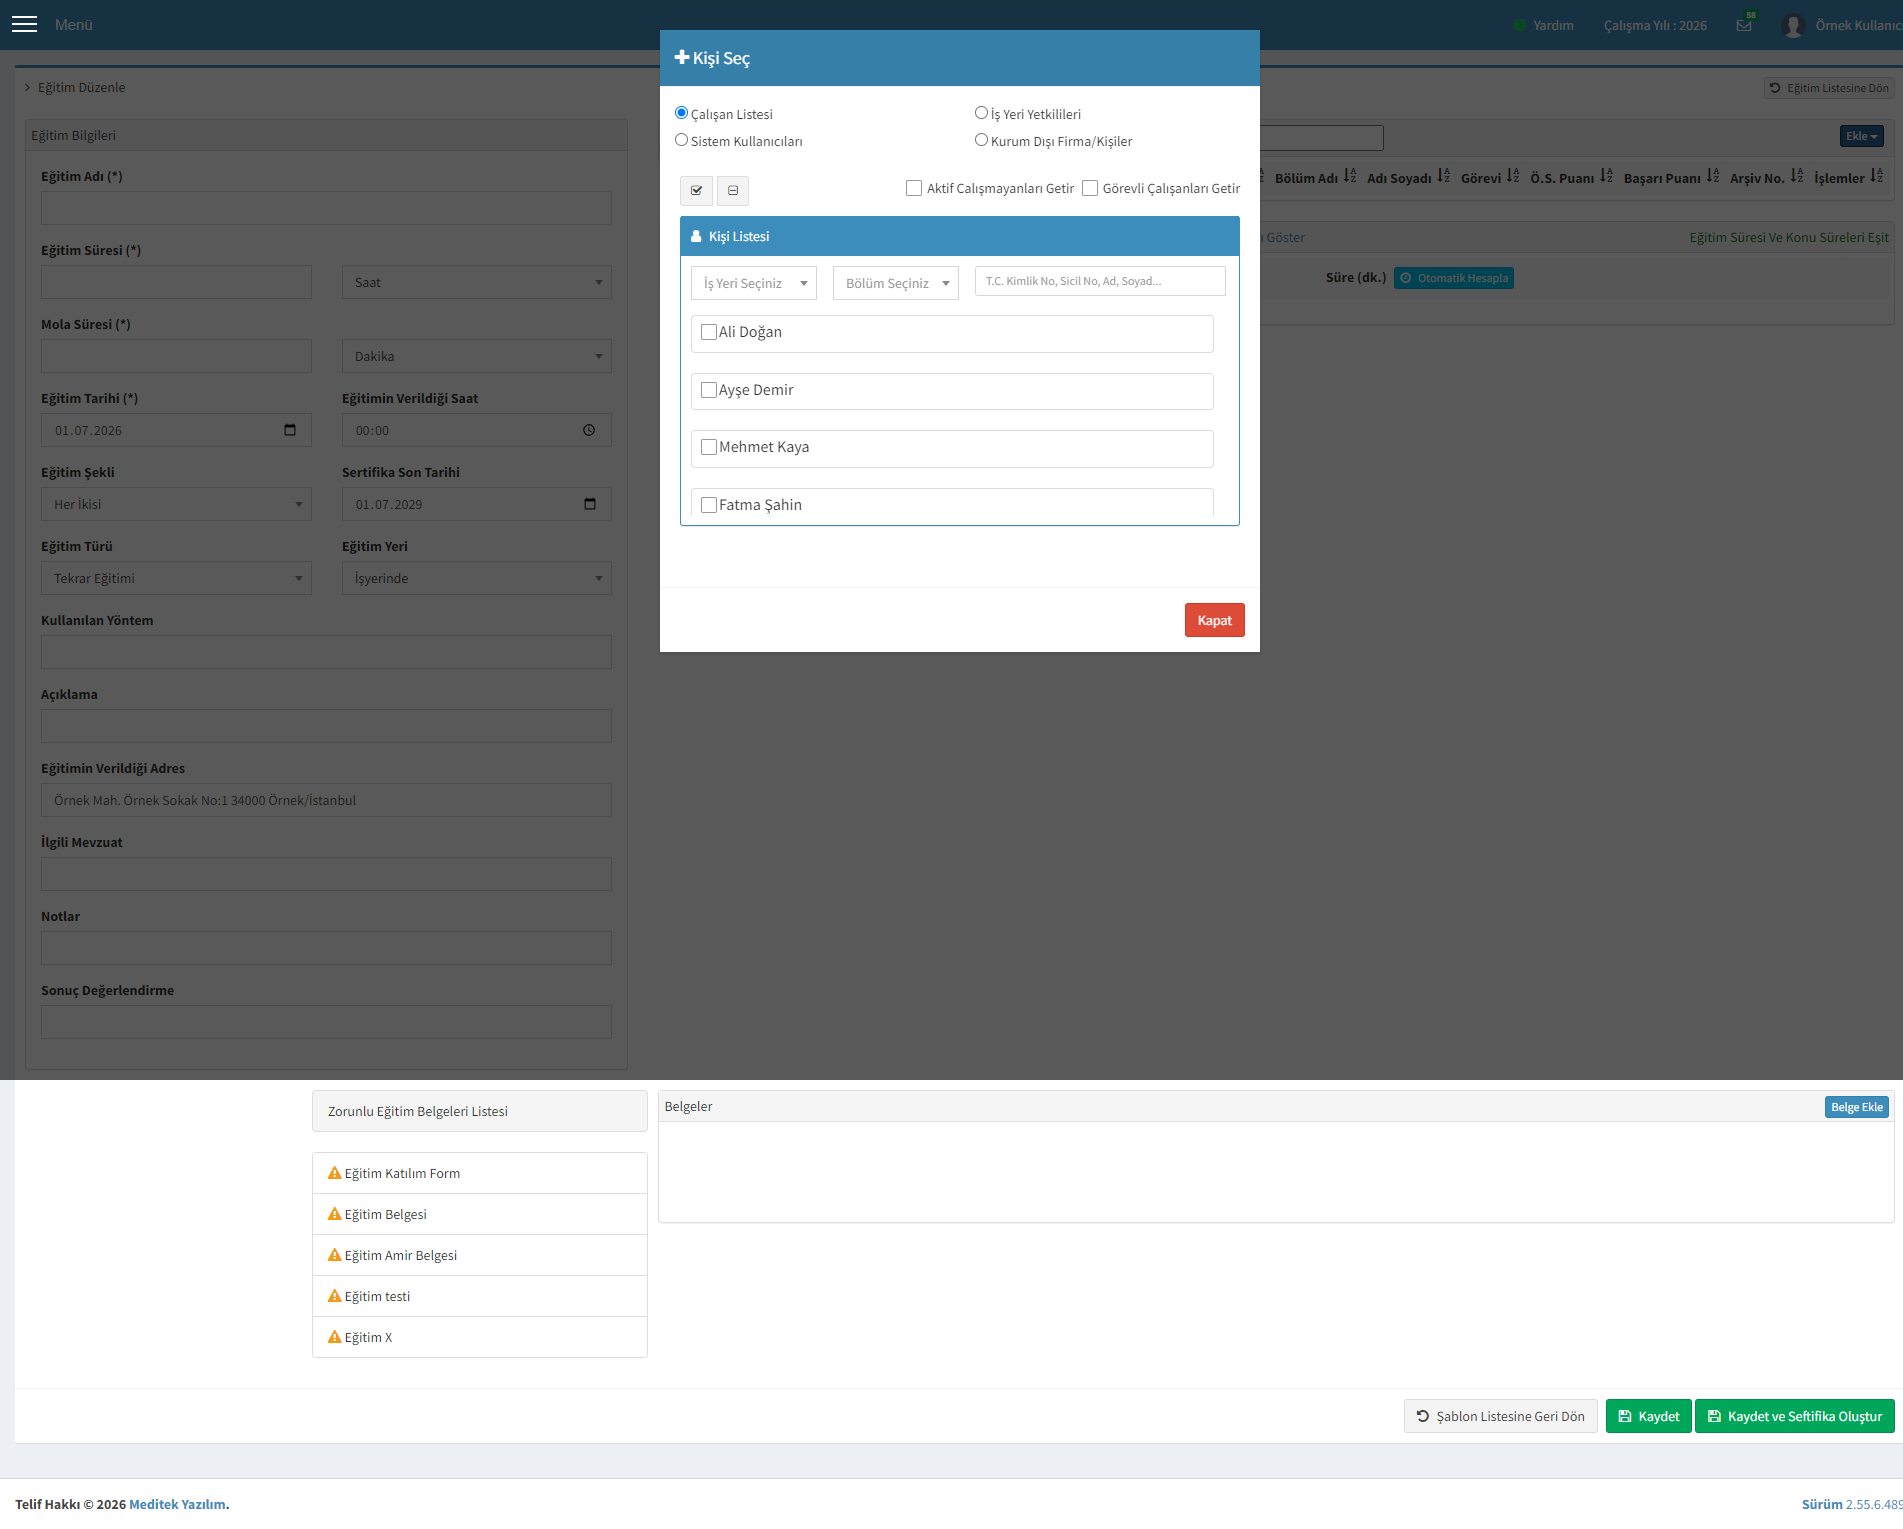
Task: Expand the Bölüm Seçiniz dropdown
Action: tap(896, 283)
